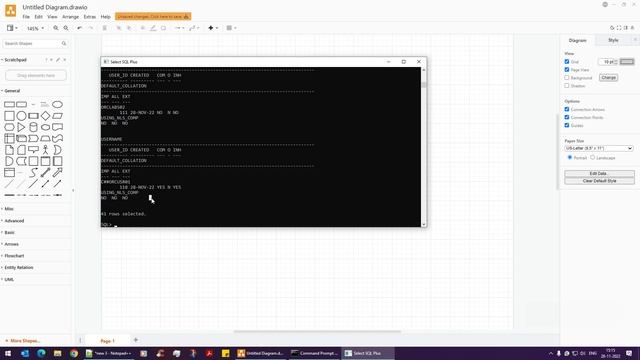Select the Portrait radio button
Image resolution: width=640 pixels, height=360 pixels.
click(x=570, y=158)
